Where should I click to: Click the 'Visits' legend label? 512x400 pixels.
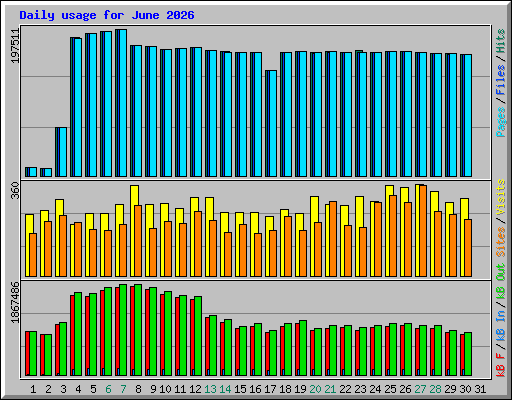501,197
